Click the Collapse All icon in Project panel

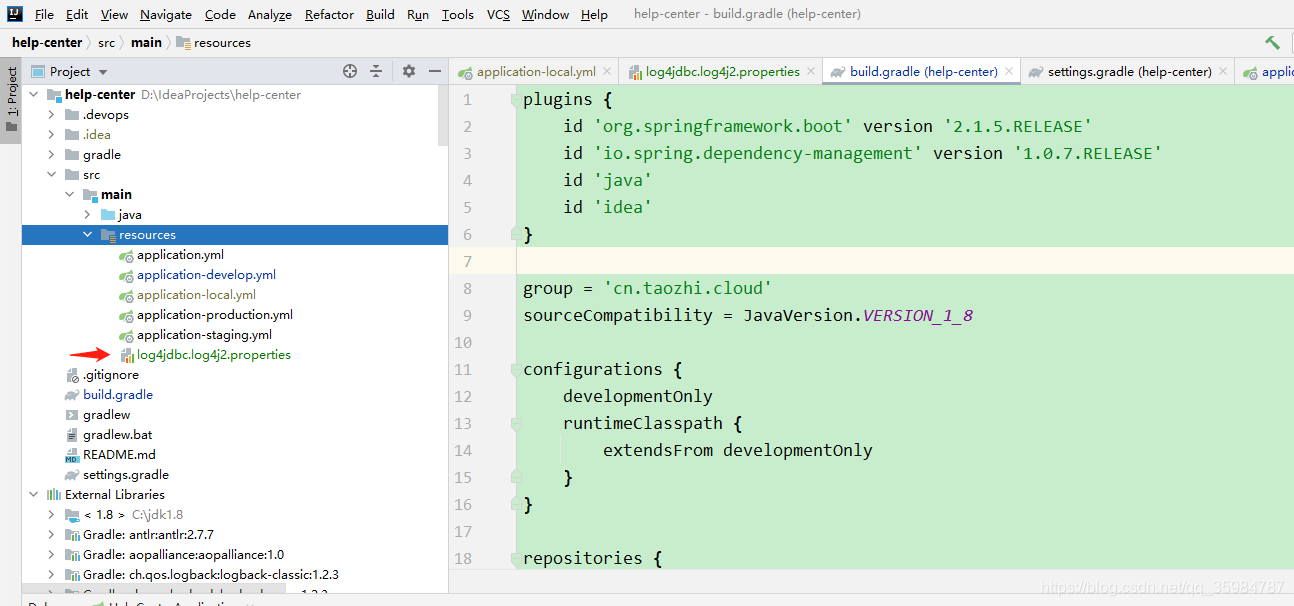pyautogui.click(x=375, y=71)
